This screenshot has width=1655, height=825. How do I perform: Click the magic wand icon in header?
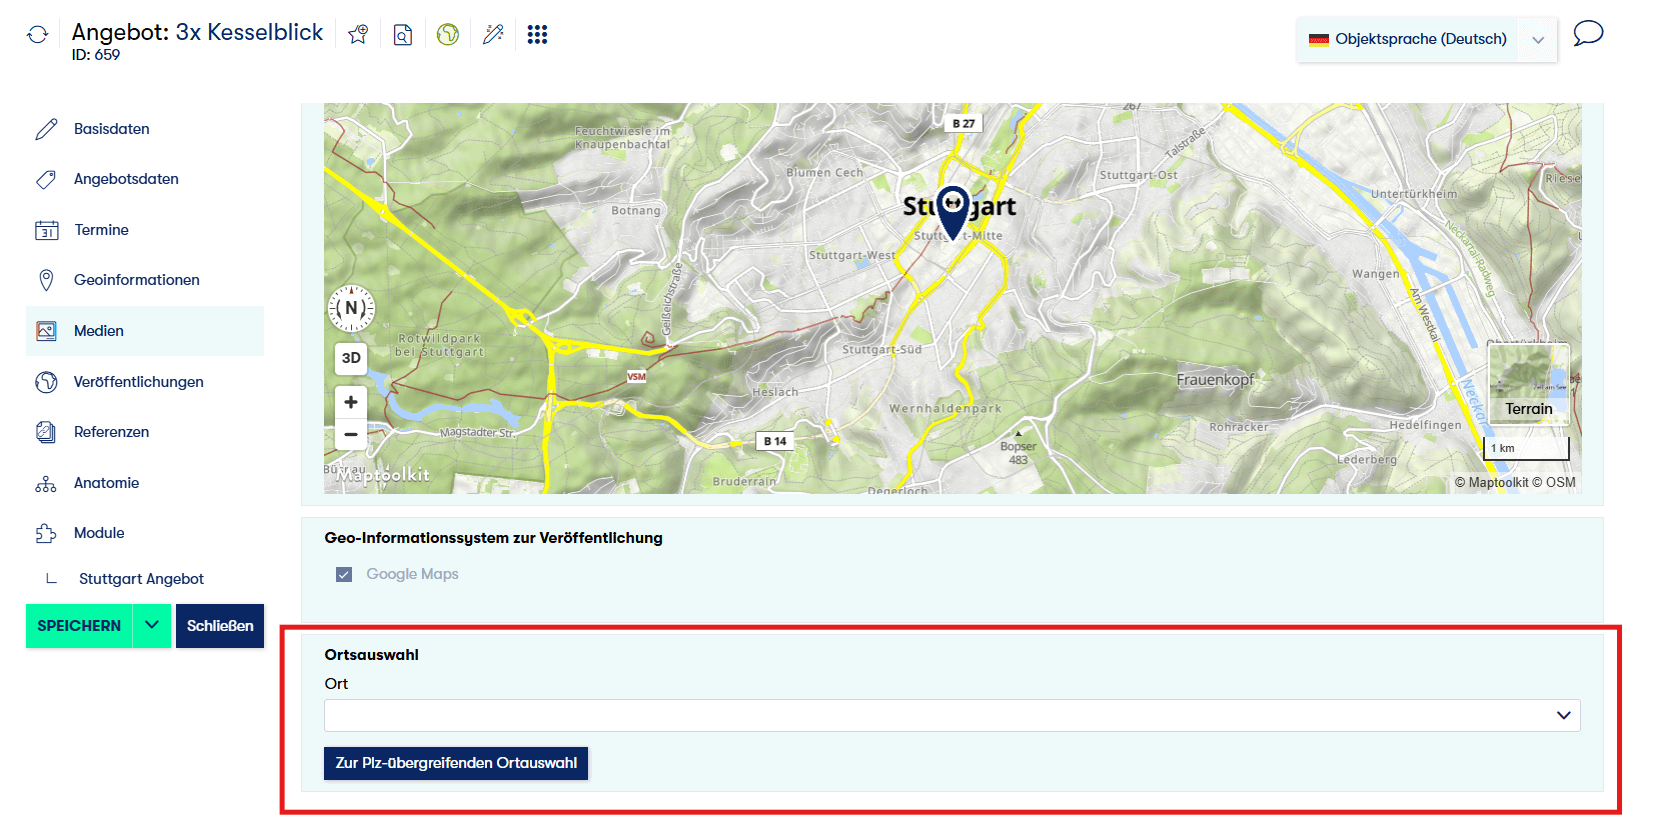(493, 35)
